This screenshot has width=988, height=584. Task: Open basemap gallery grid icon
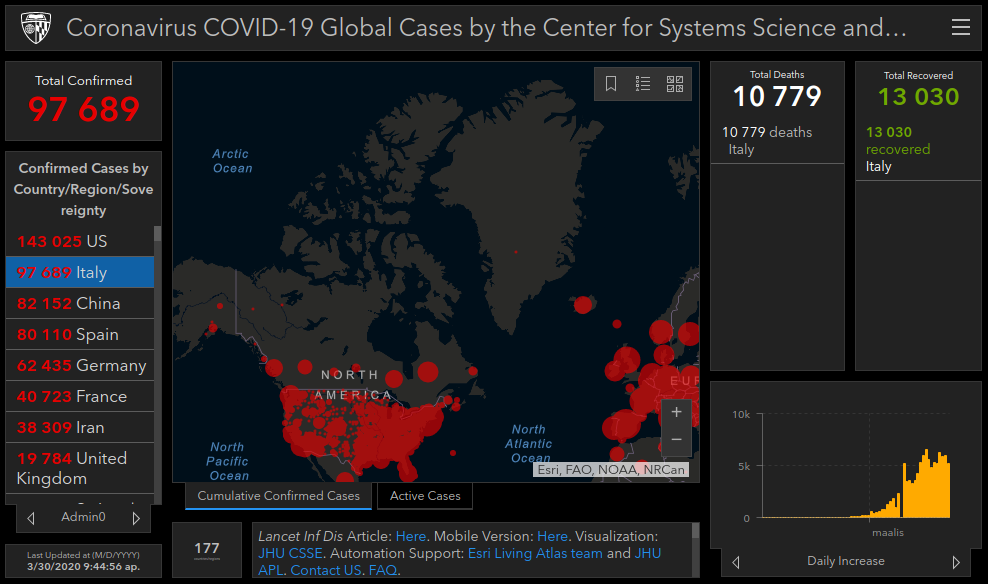click(675, 84)
